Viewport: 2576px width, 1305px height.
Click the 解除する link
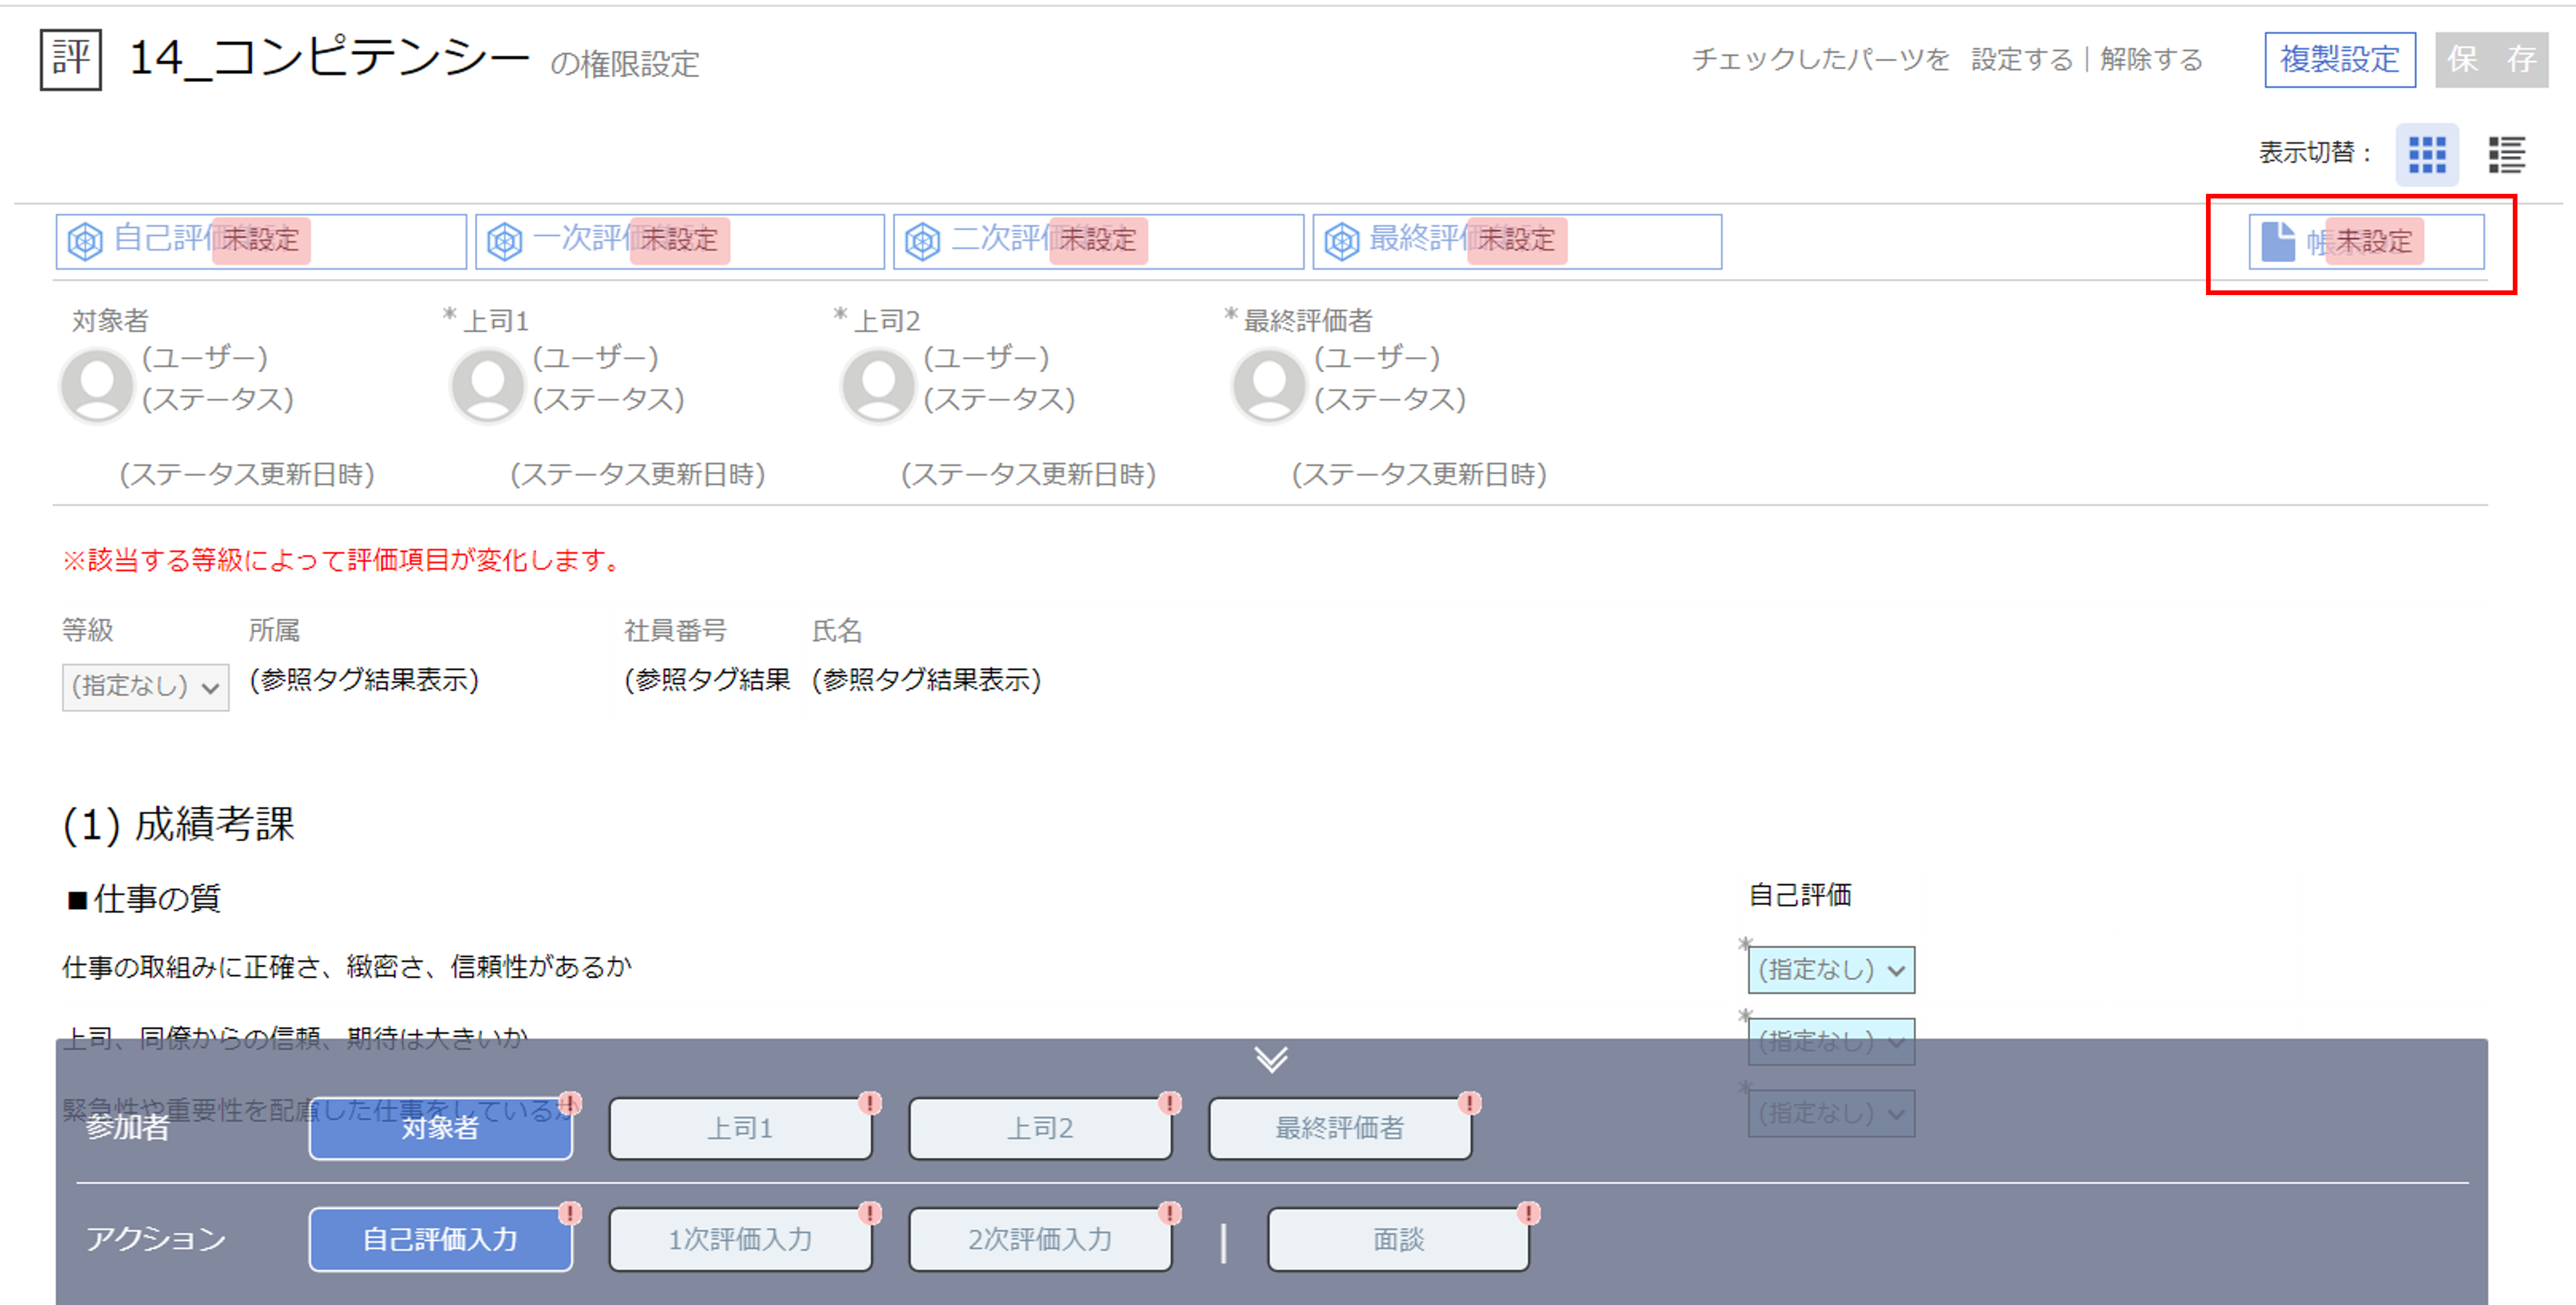(2151, 60)
